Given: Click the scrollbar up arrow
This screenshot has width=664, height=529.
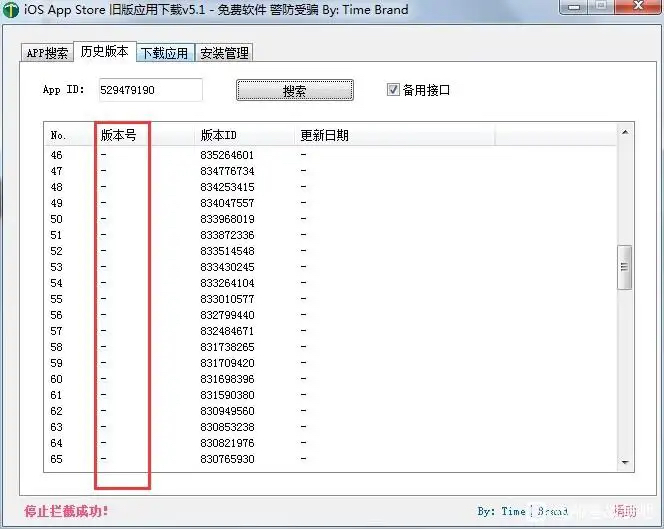Looking at the screenshot, I should 625,132.
